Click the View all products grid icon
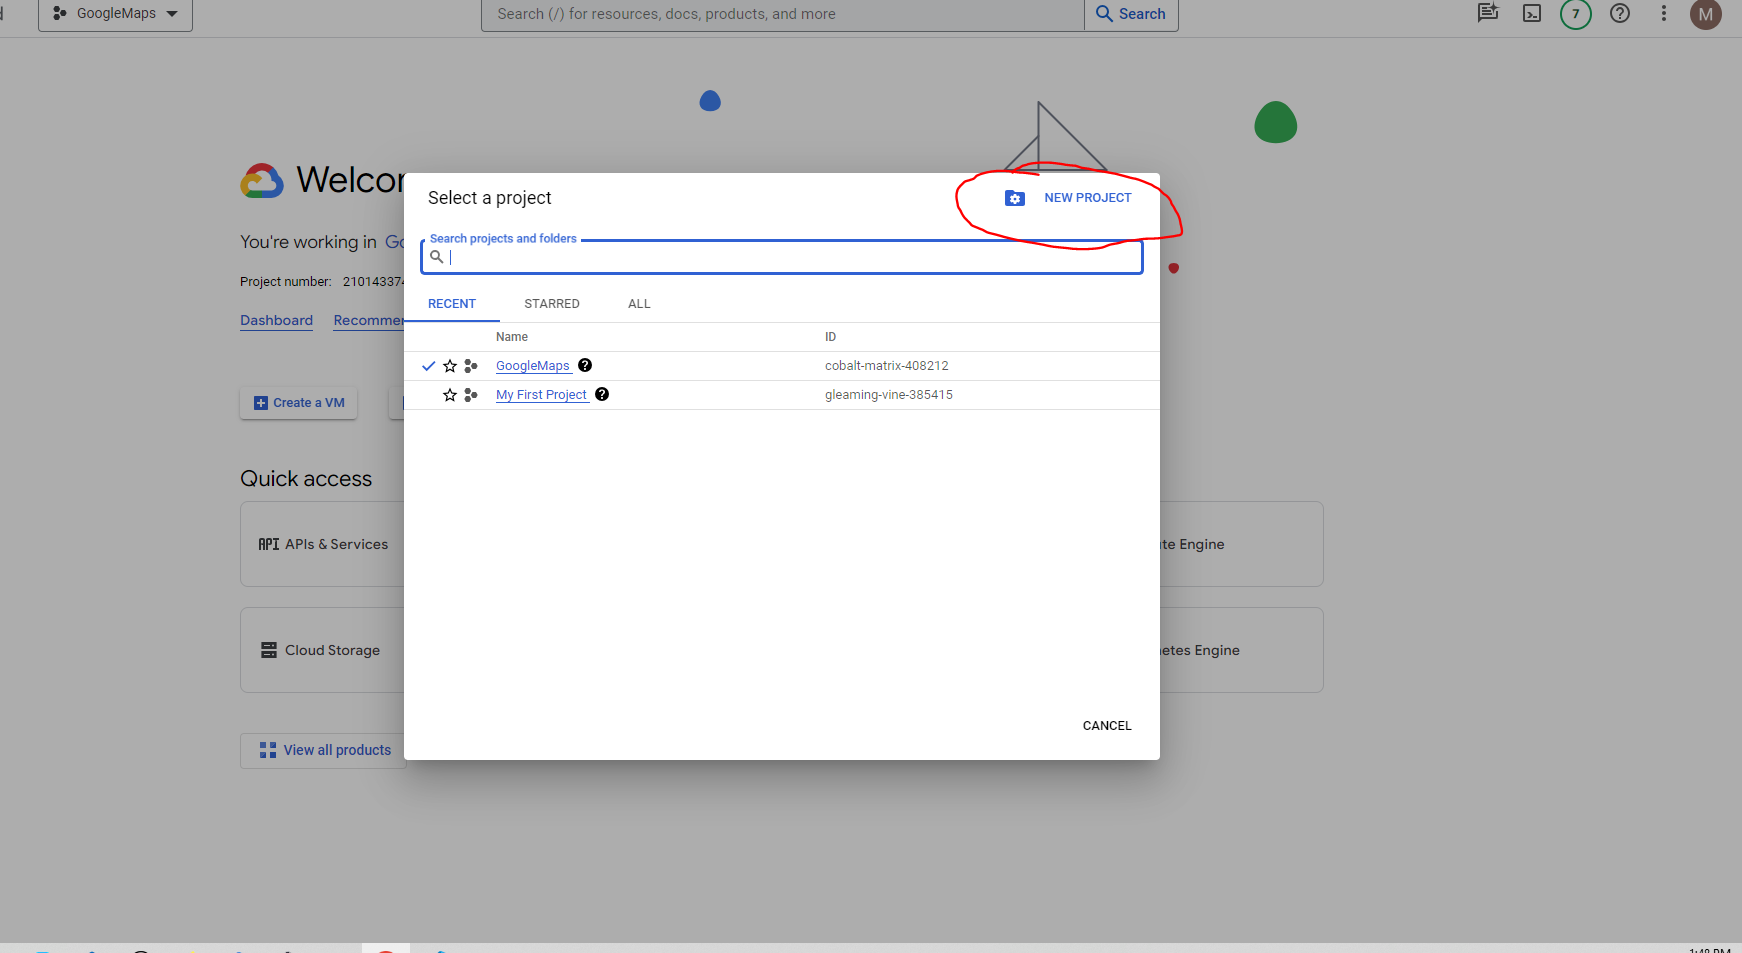This screenshot has height=953, width=1742. pos(268,750)
